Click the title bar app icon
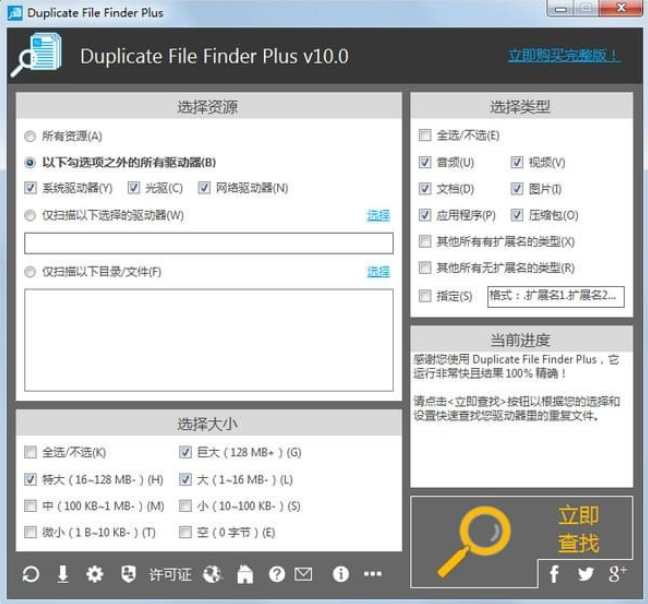This screenshot has height=604, width=648. coord(15,12)
